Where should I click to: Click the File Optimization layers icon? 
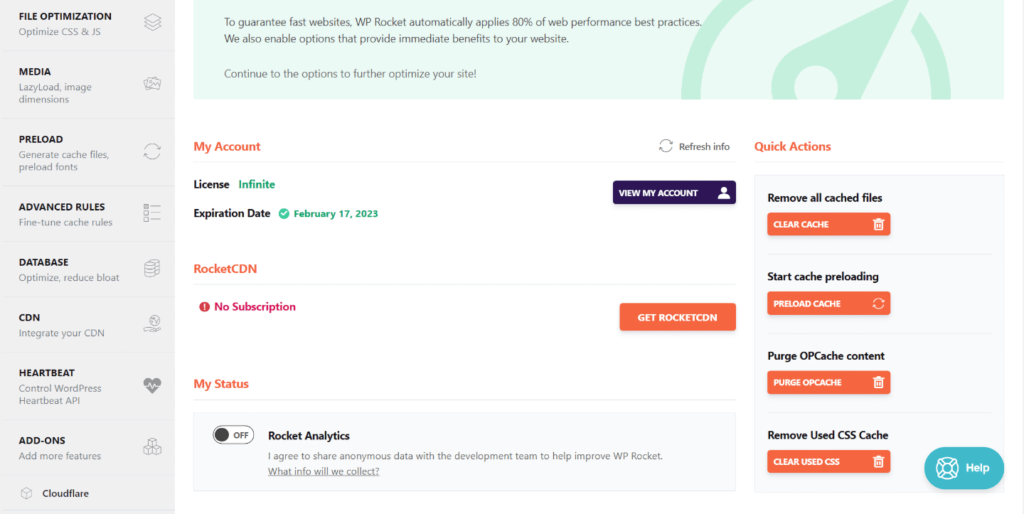tap(152, 22)
